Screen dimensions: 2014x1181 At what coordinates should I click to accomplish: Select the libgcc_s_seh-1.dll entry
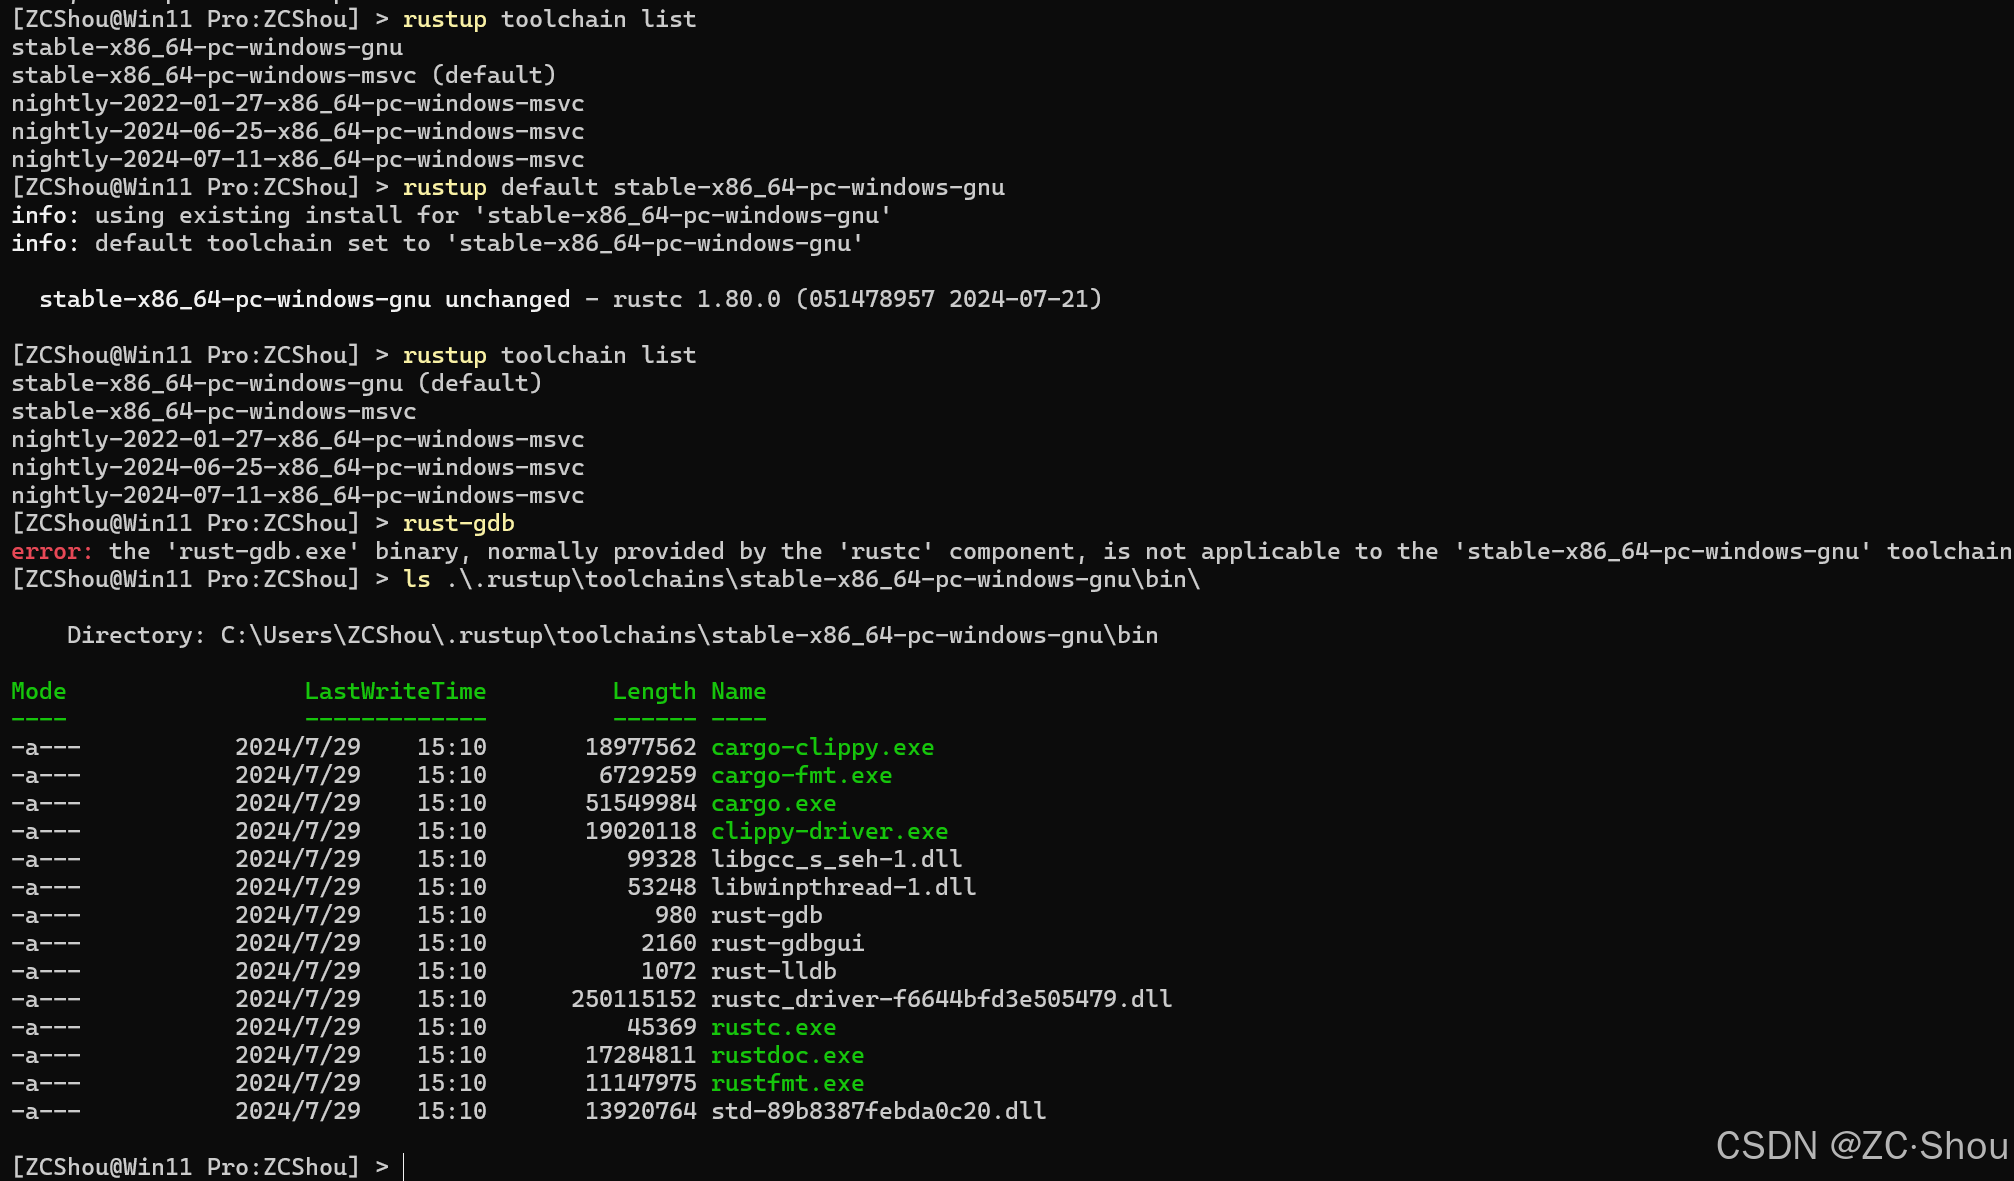point(836,859)
